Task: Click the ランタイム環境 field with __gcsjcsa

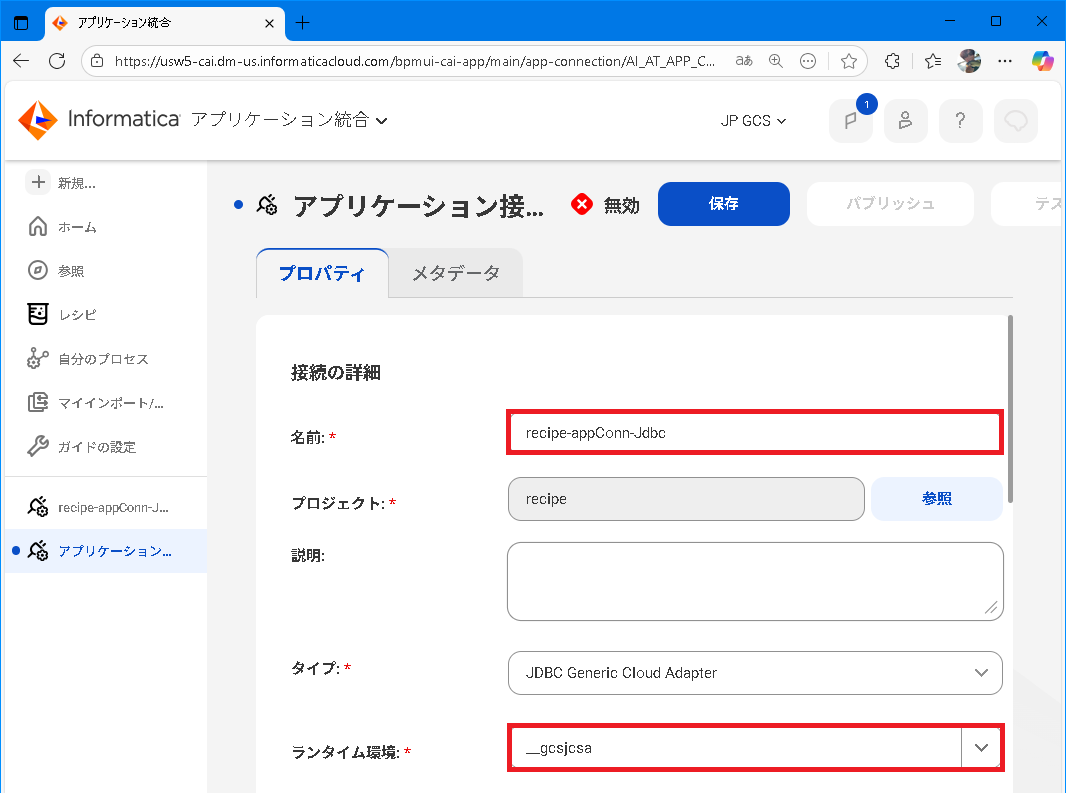Action: [736, 747]
